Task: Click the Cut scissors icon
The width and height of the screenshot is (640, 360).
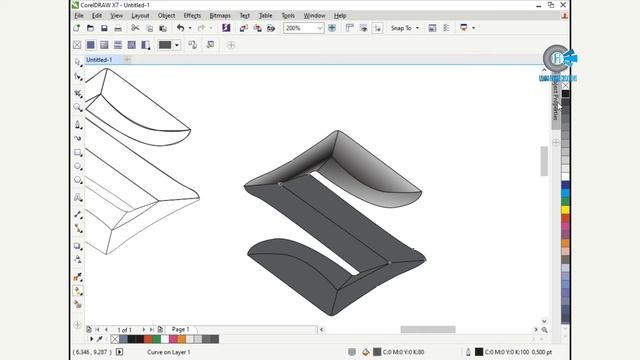Action: click(x=135, y=28)
